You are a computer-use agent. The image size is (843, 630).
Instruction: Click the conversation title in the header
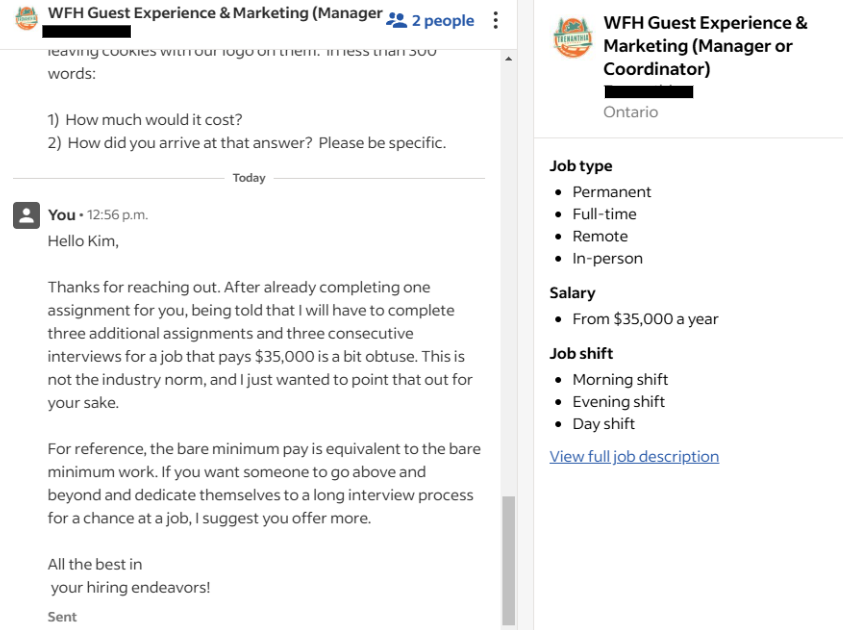click(215, 14)
